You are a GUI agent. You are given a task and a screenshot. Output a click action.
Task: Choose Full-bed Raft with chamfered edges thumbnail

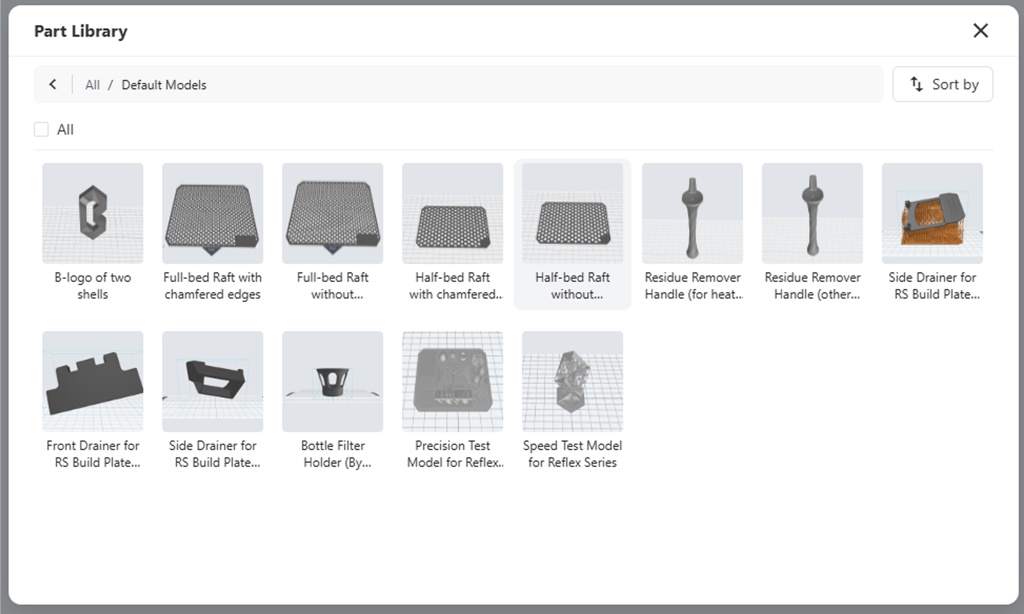click(x=212, y=213)
